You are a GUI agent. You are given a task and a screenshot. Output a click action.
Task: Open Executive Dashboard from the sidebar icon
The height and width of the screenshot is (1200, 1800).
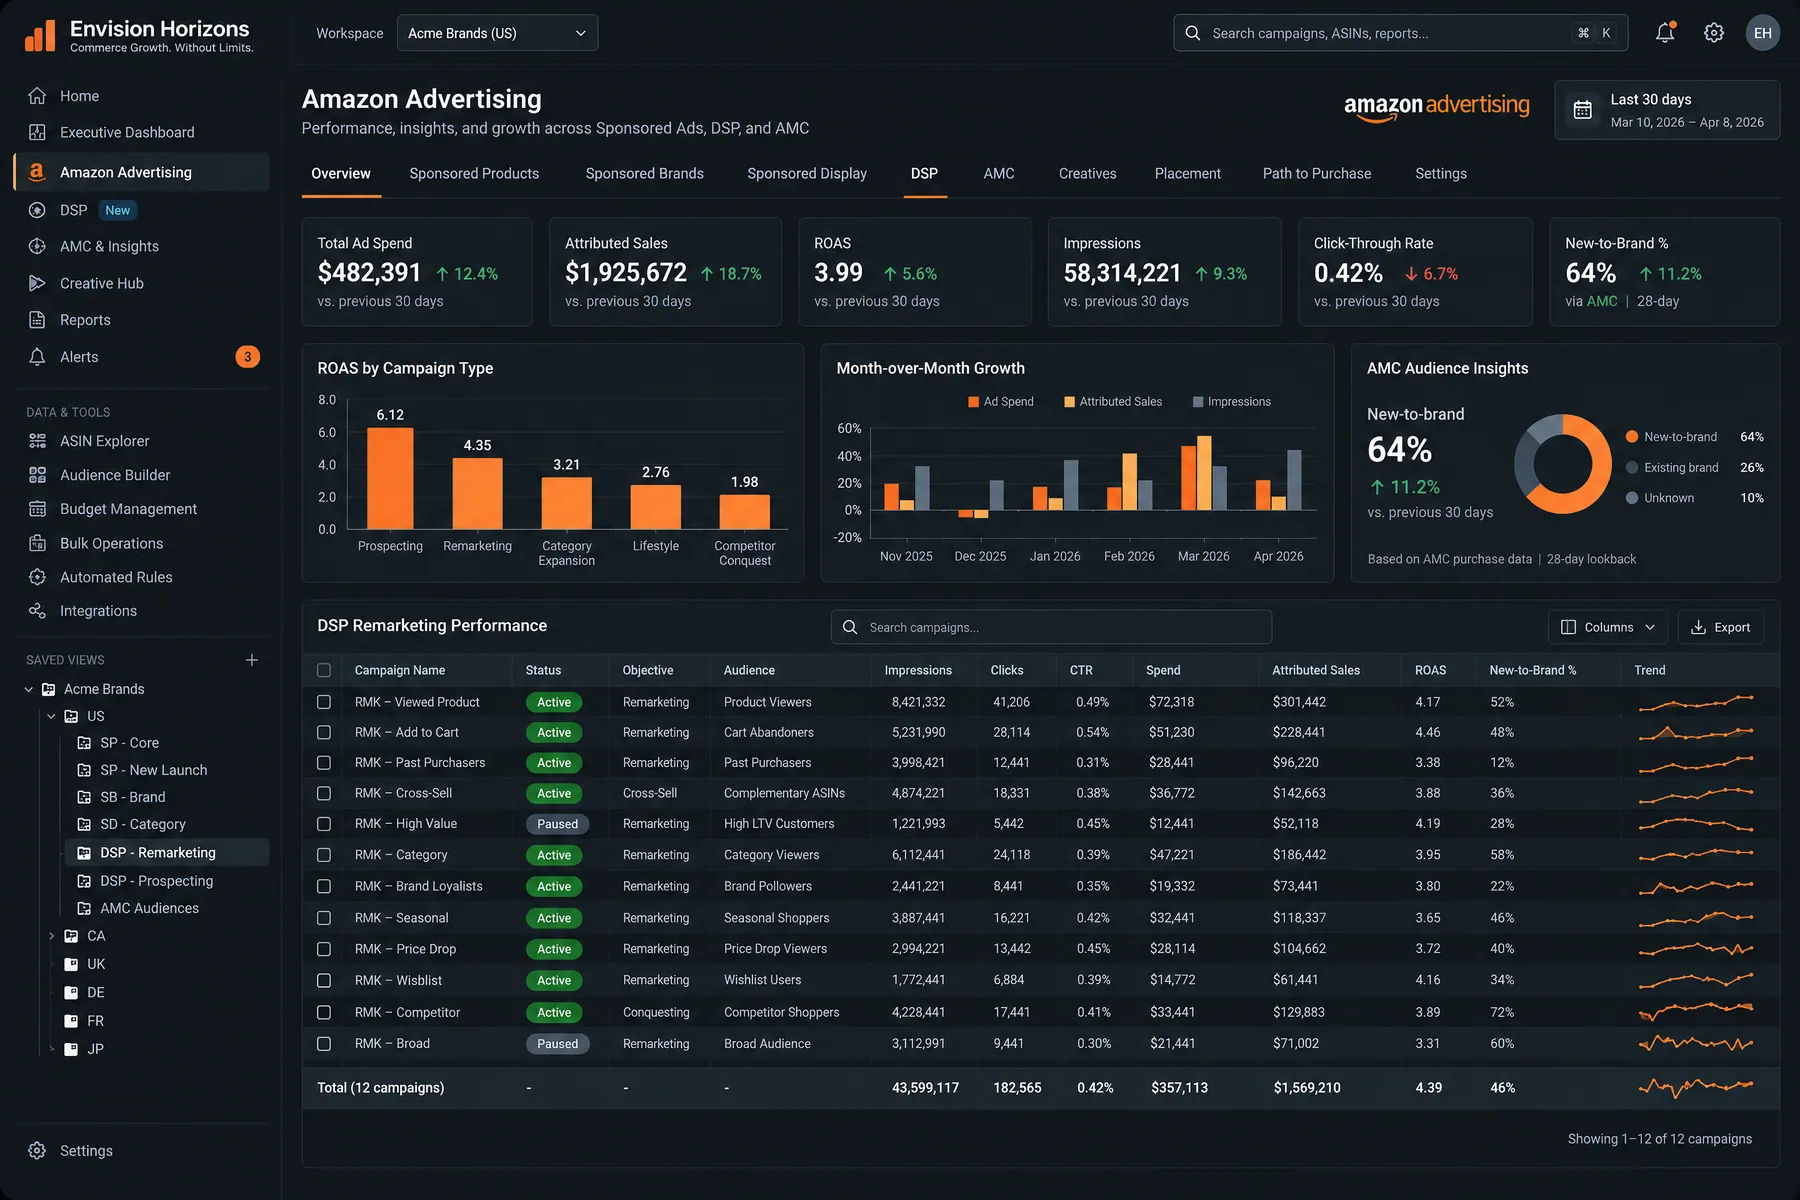37,132
